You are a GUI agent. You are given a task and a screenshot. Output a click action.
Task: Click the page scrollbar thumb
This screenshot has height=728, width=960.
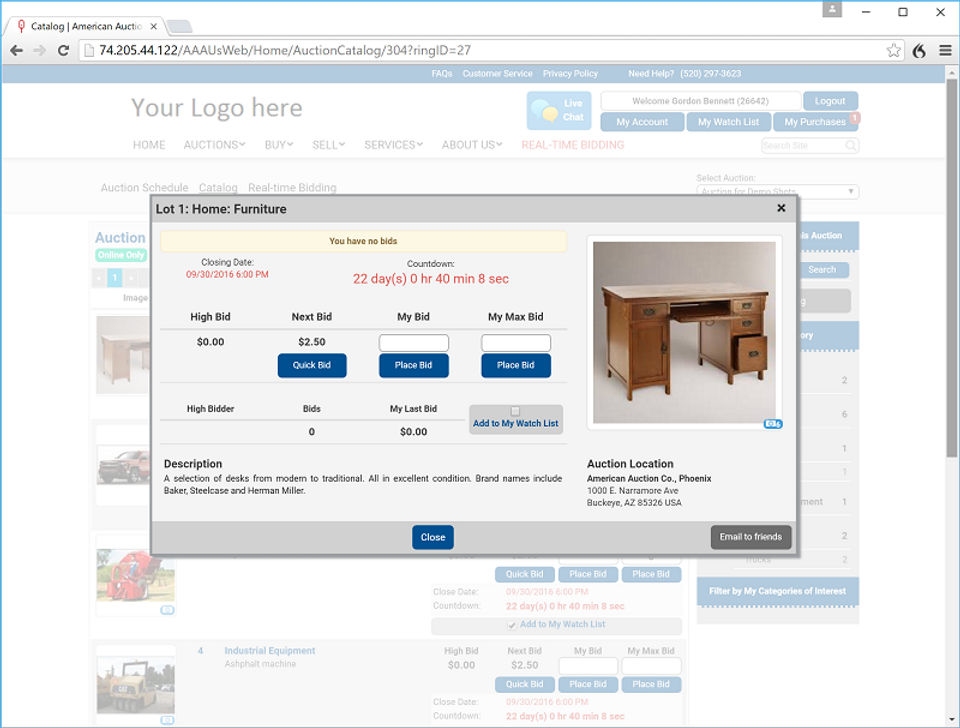(x=951, y=267)
